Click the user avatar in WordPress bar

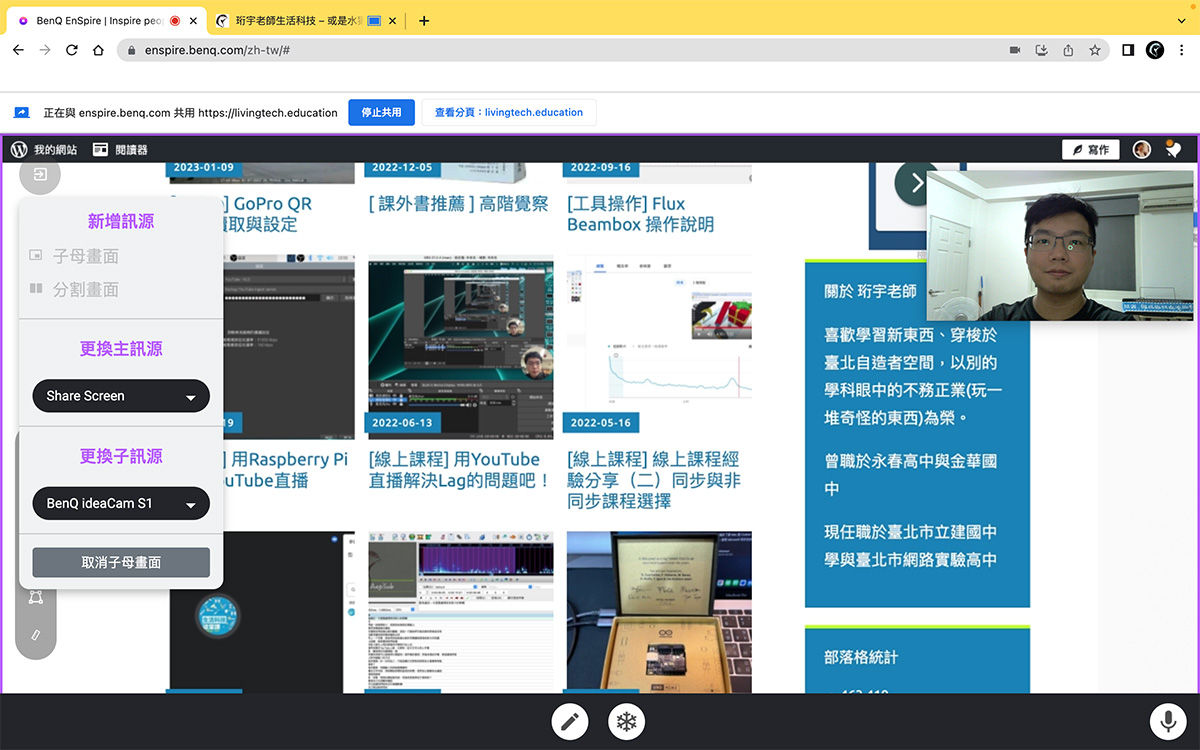pos(1141,149)
